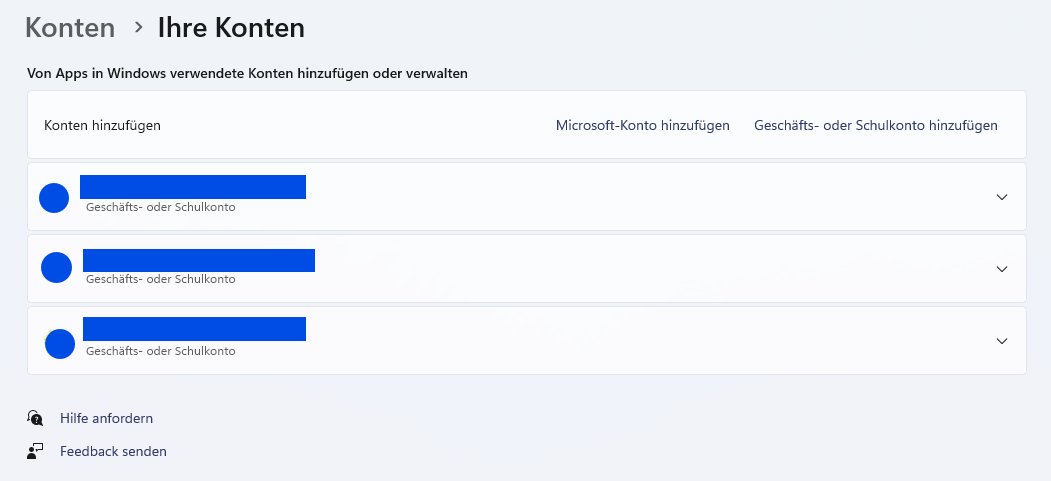The height and width of the screenshot is (481, 1051).
Task: Click the second account's redacted name
Action: pyautogui.click(x=199, y=260)
